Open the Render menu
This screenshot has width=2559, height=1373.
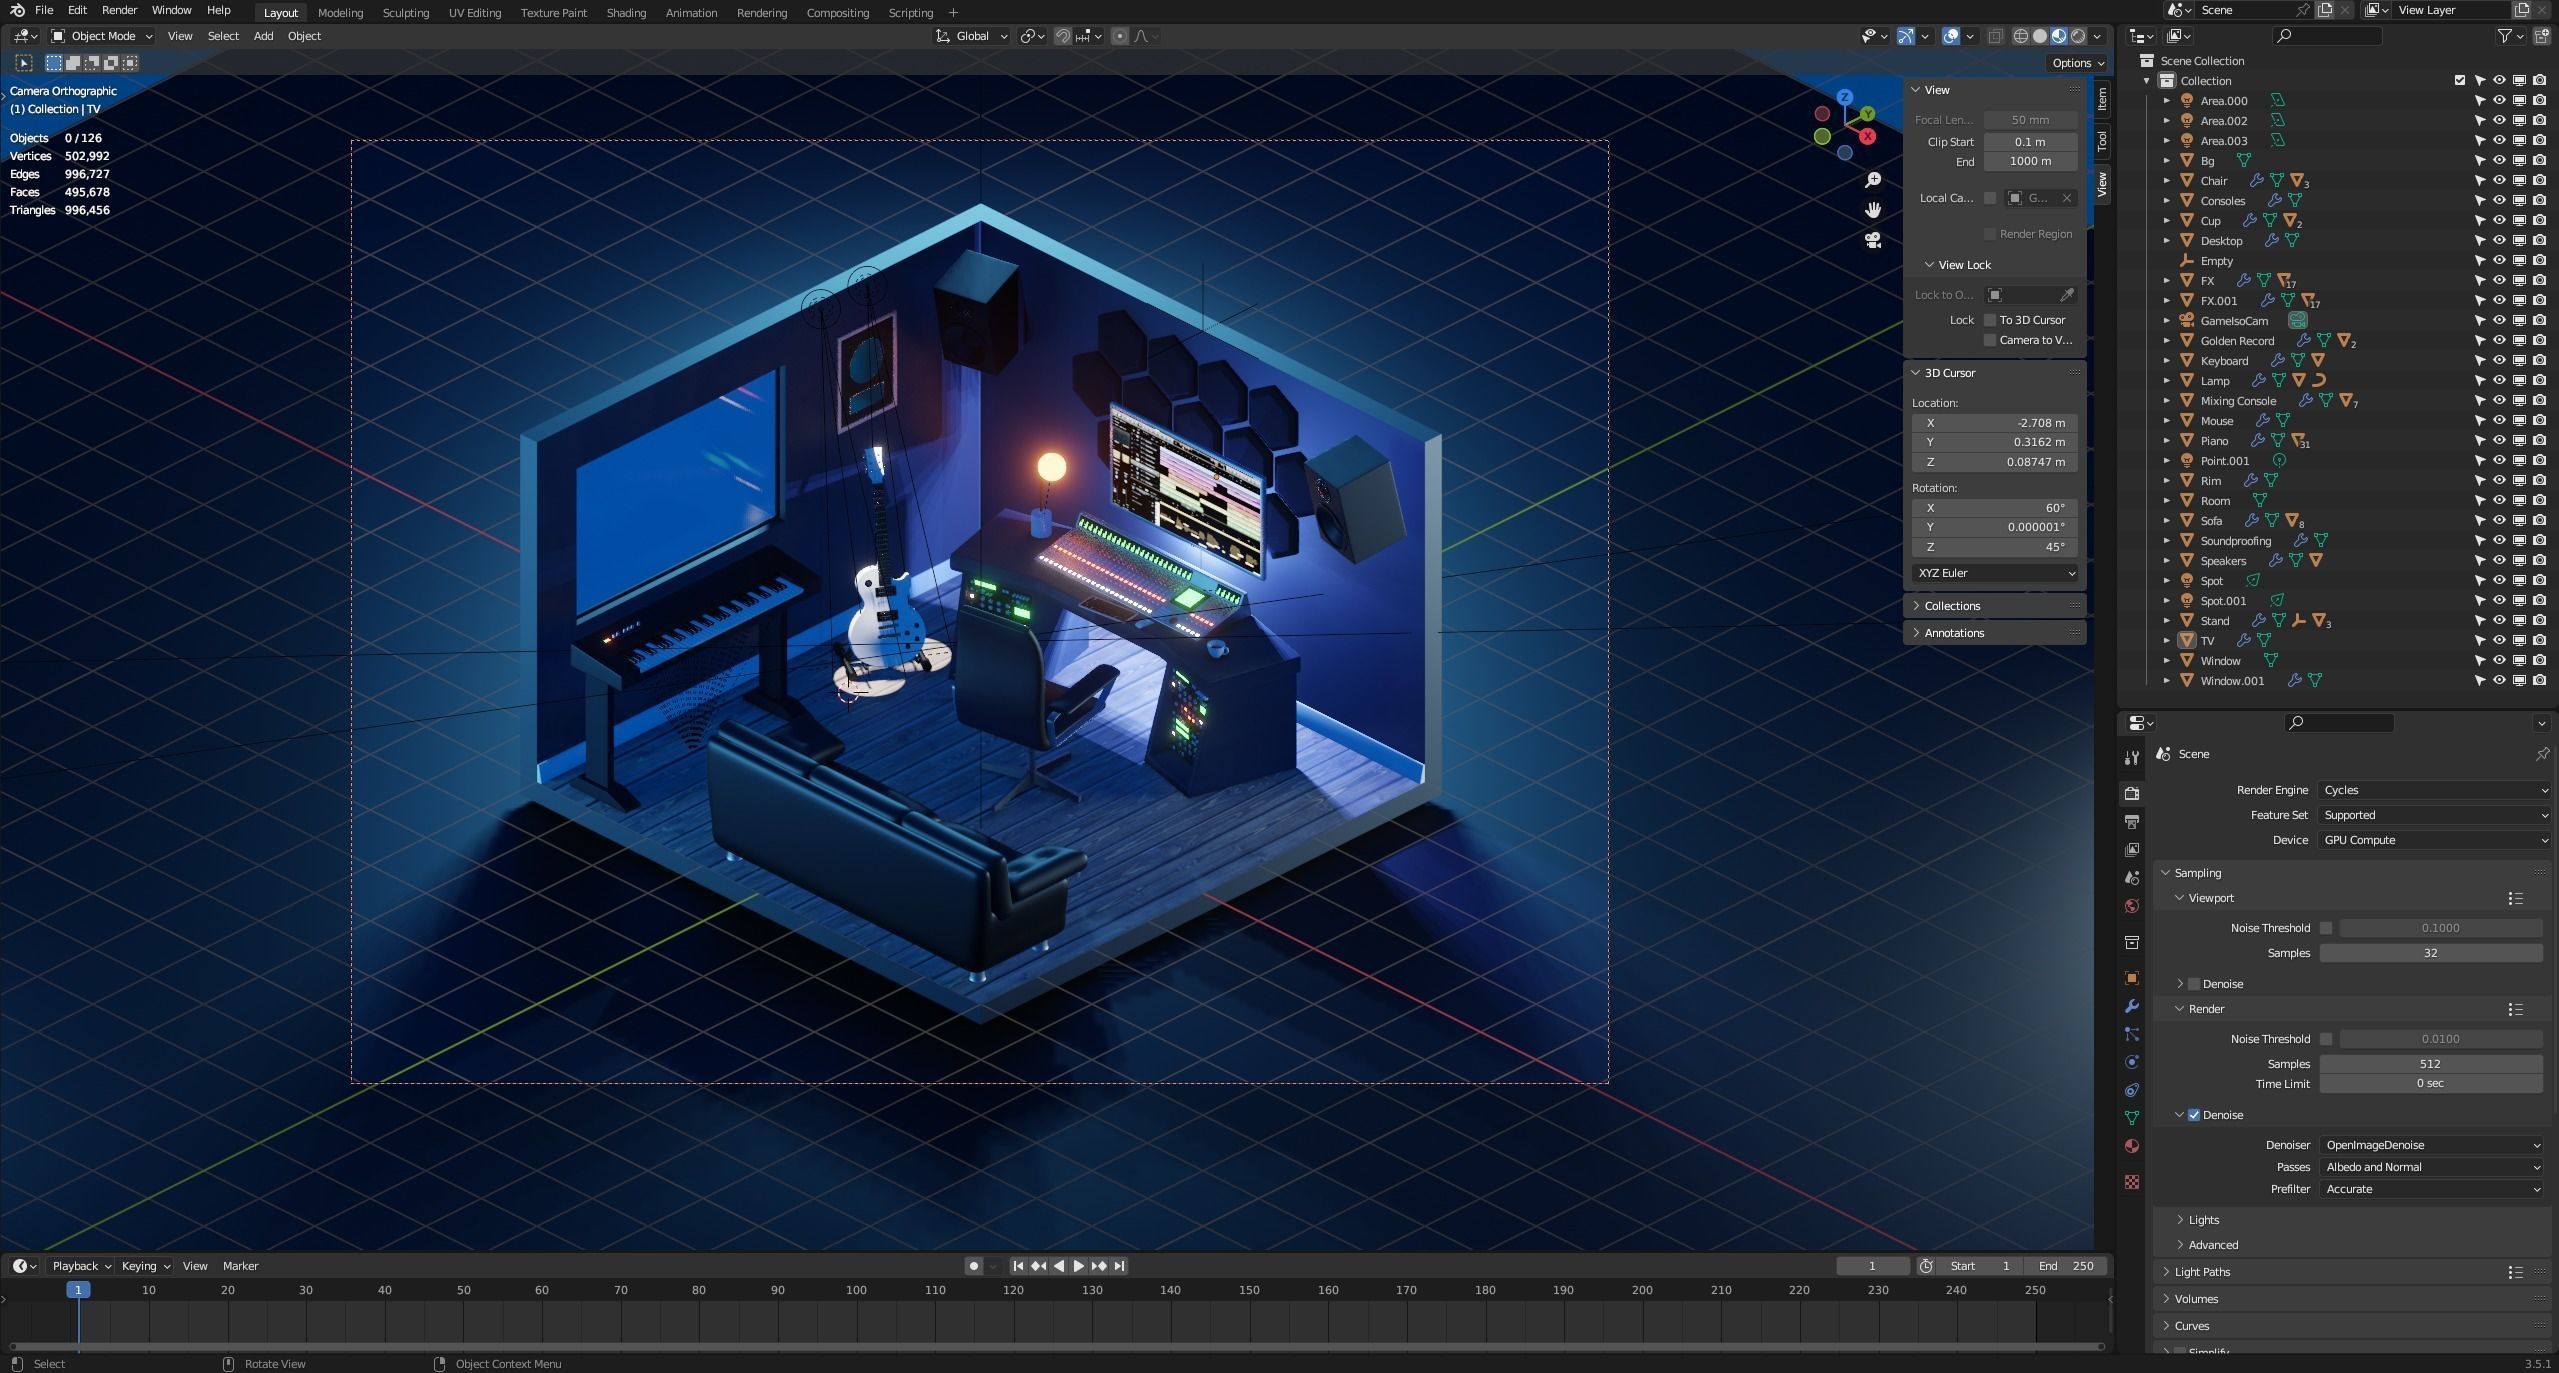pos(119,10)
